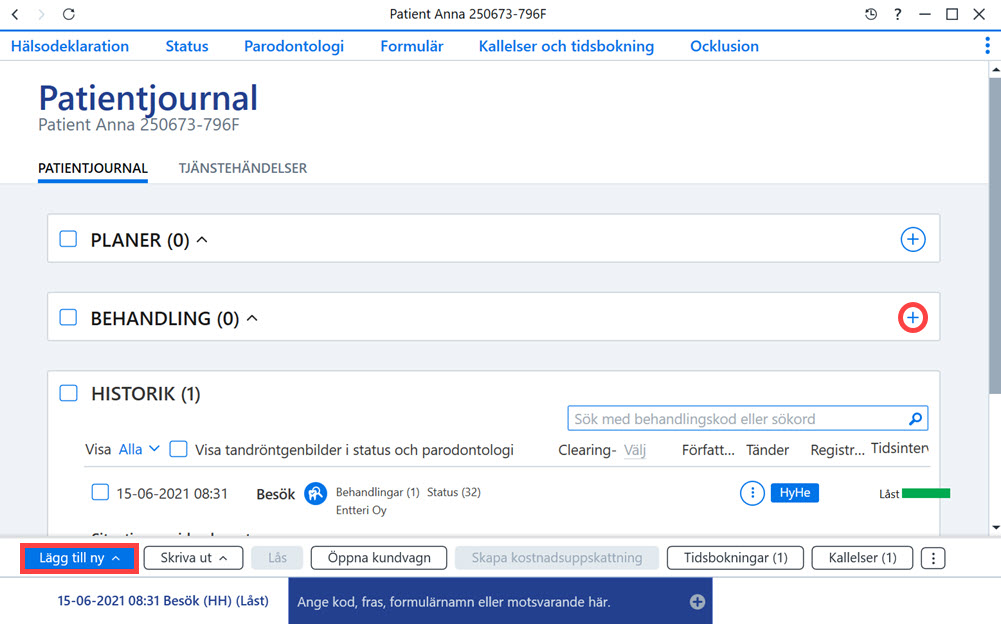Click the question mark help icon
The width and height of the screenshot is (1001, 624).
pyautogui.click(x=898, y=14)
